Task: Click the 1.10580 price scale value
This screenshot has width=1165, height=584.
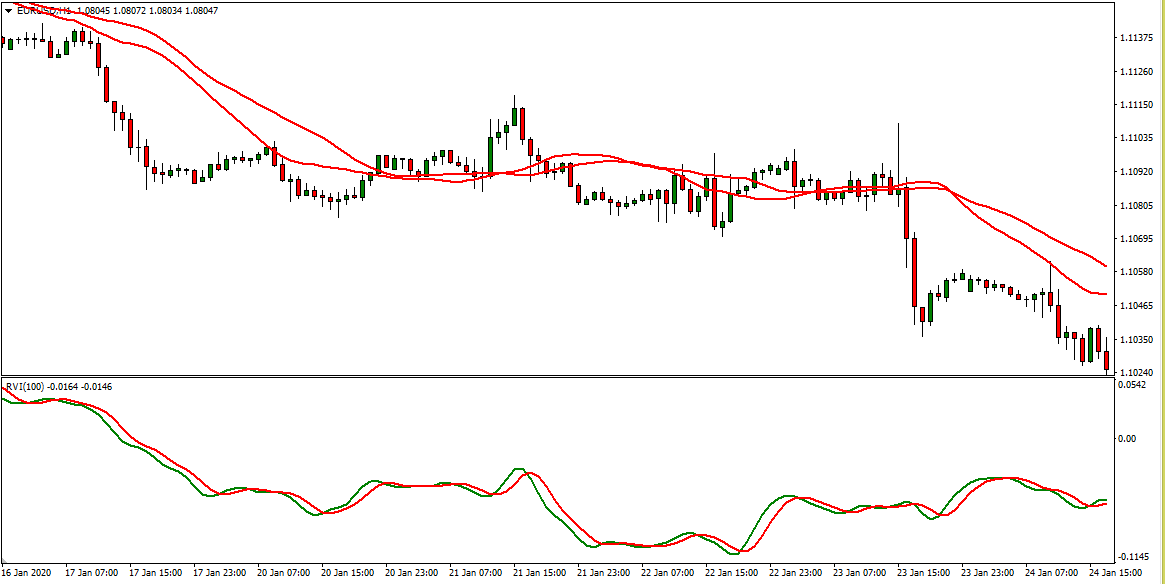Action: (1137, 272)
